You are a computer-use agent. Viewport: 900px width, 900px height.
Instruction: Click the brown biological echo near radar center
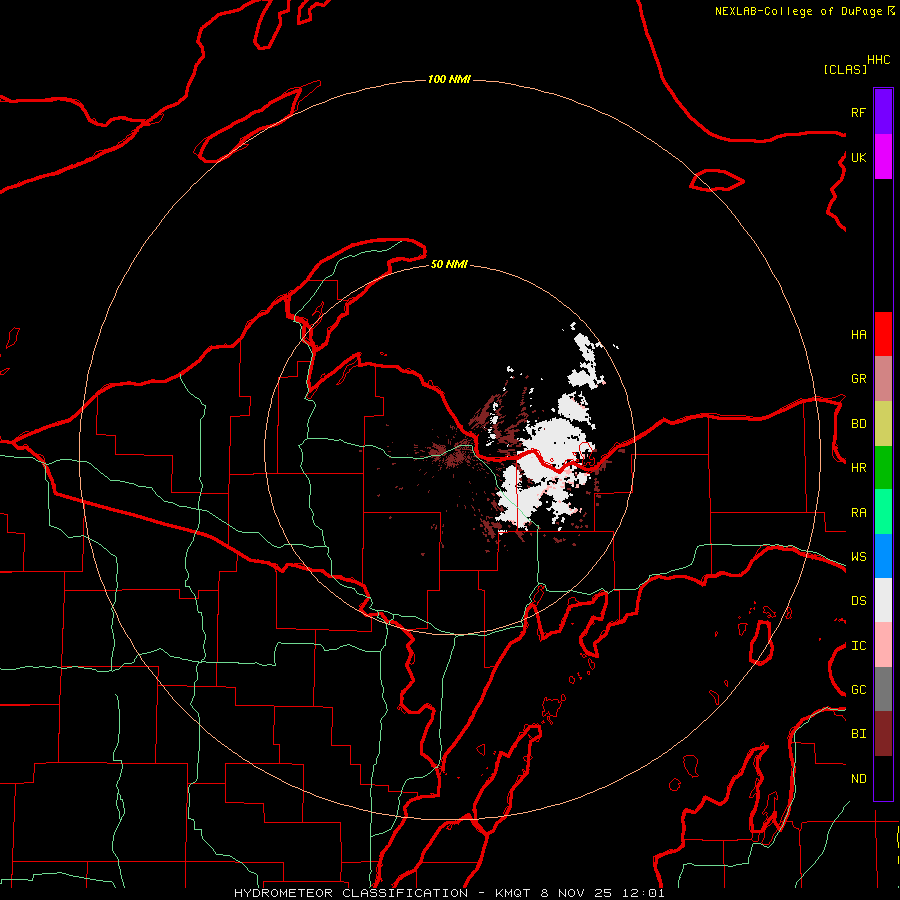(x=453, y=452)
